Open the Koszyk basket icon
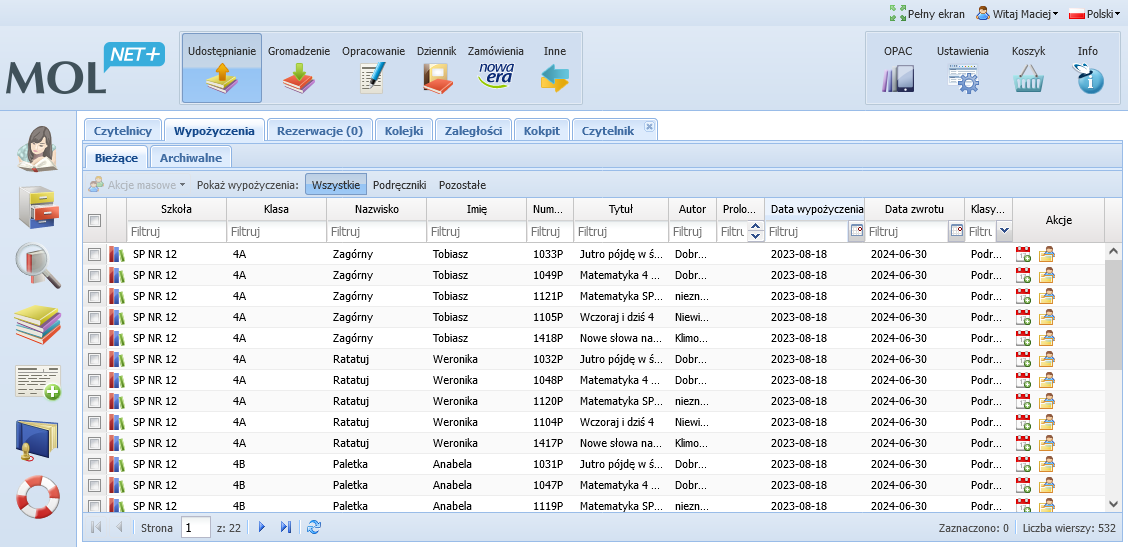This screenshot has height=547, width=1128. tap(1028, 77)
